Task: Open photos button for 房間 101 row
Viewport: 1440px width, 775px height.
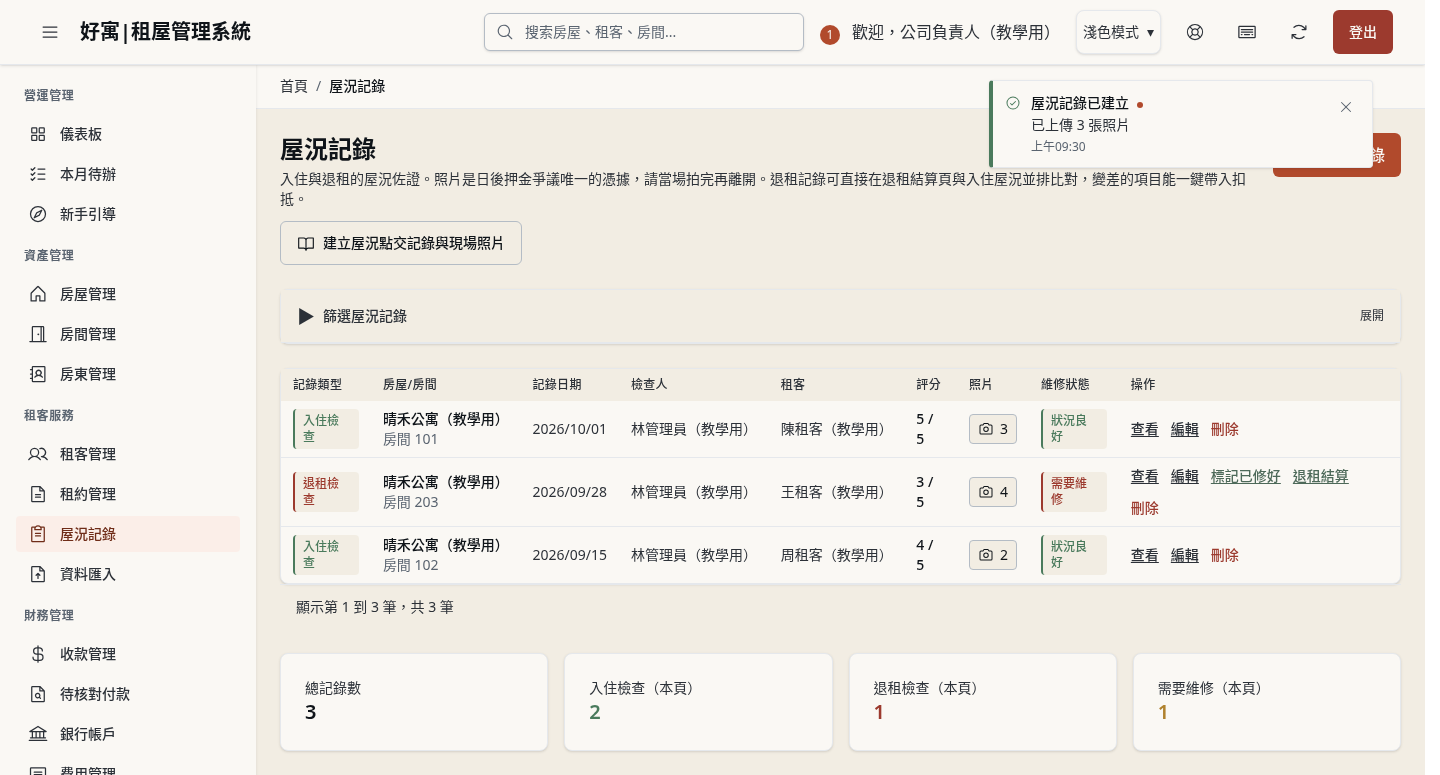Action: (993, 429)
